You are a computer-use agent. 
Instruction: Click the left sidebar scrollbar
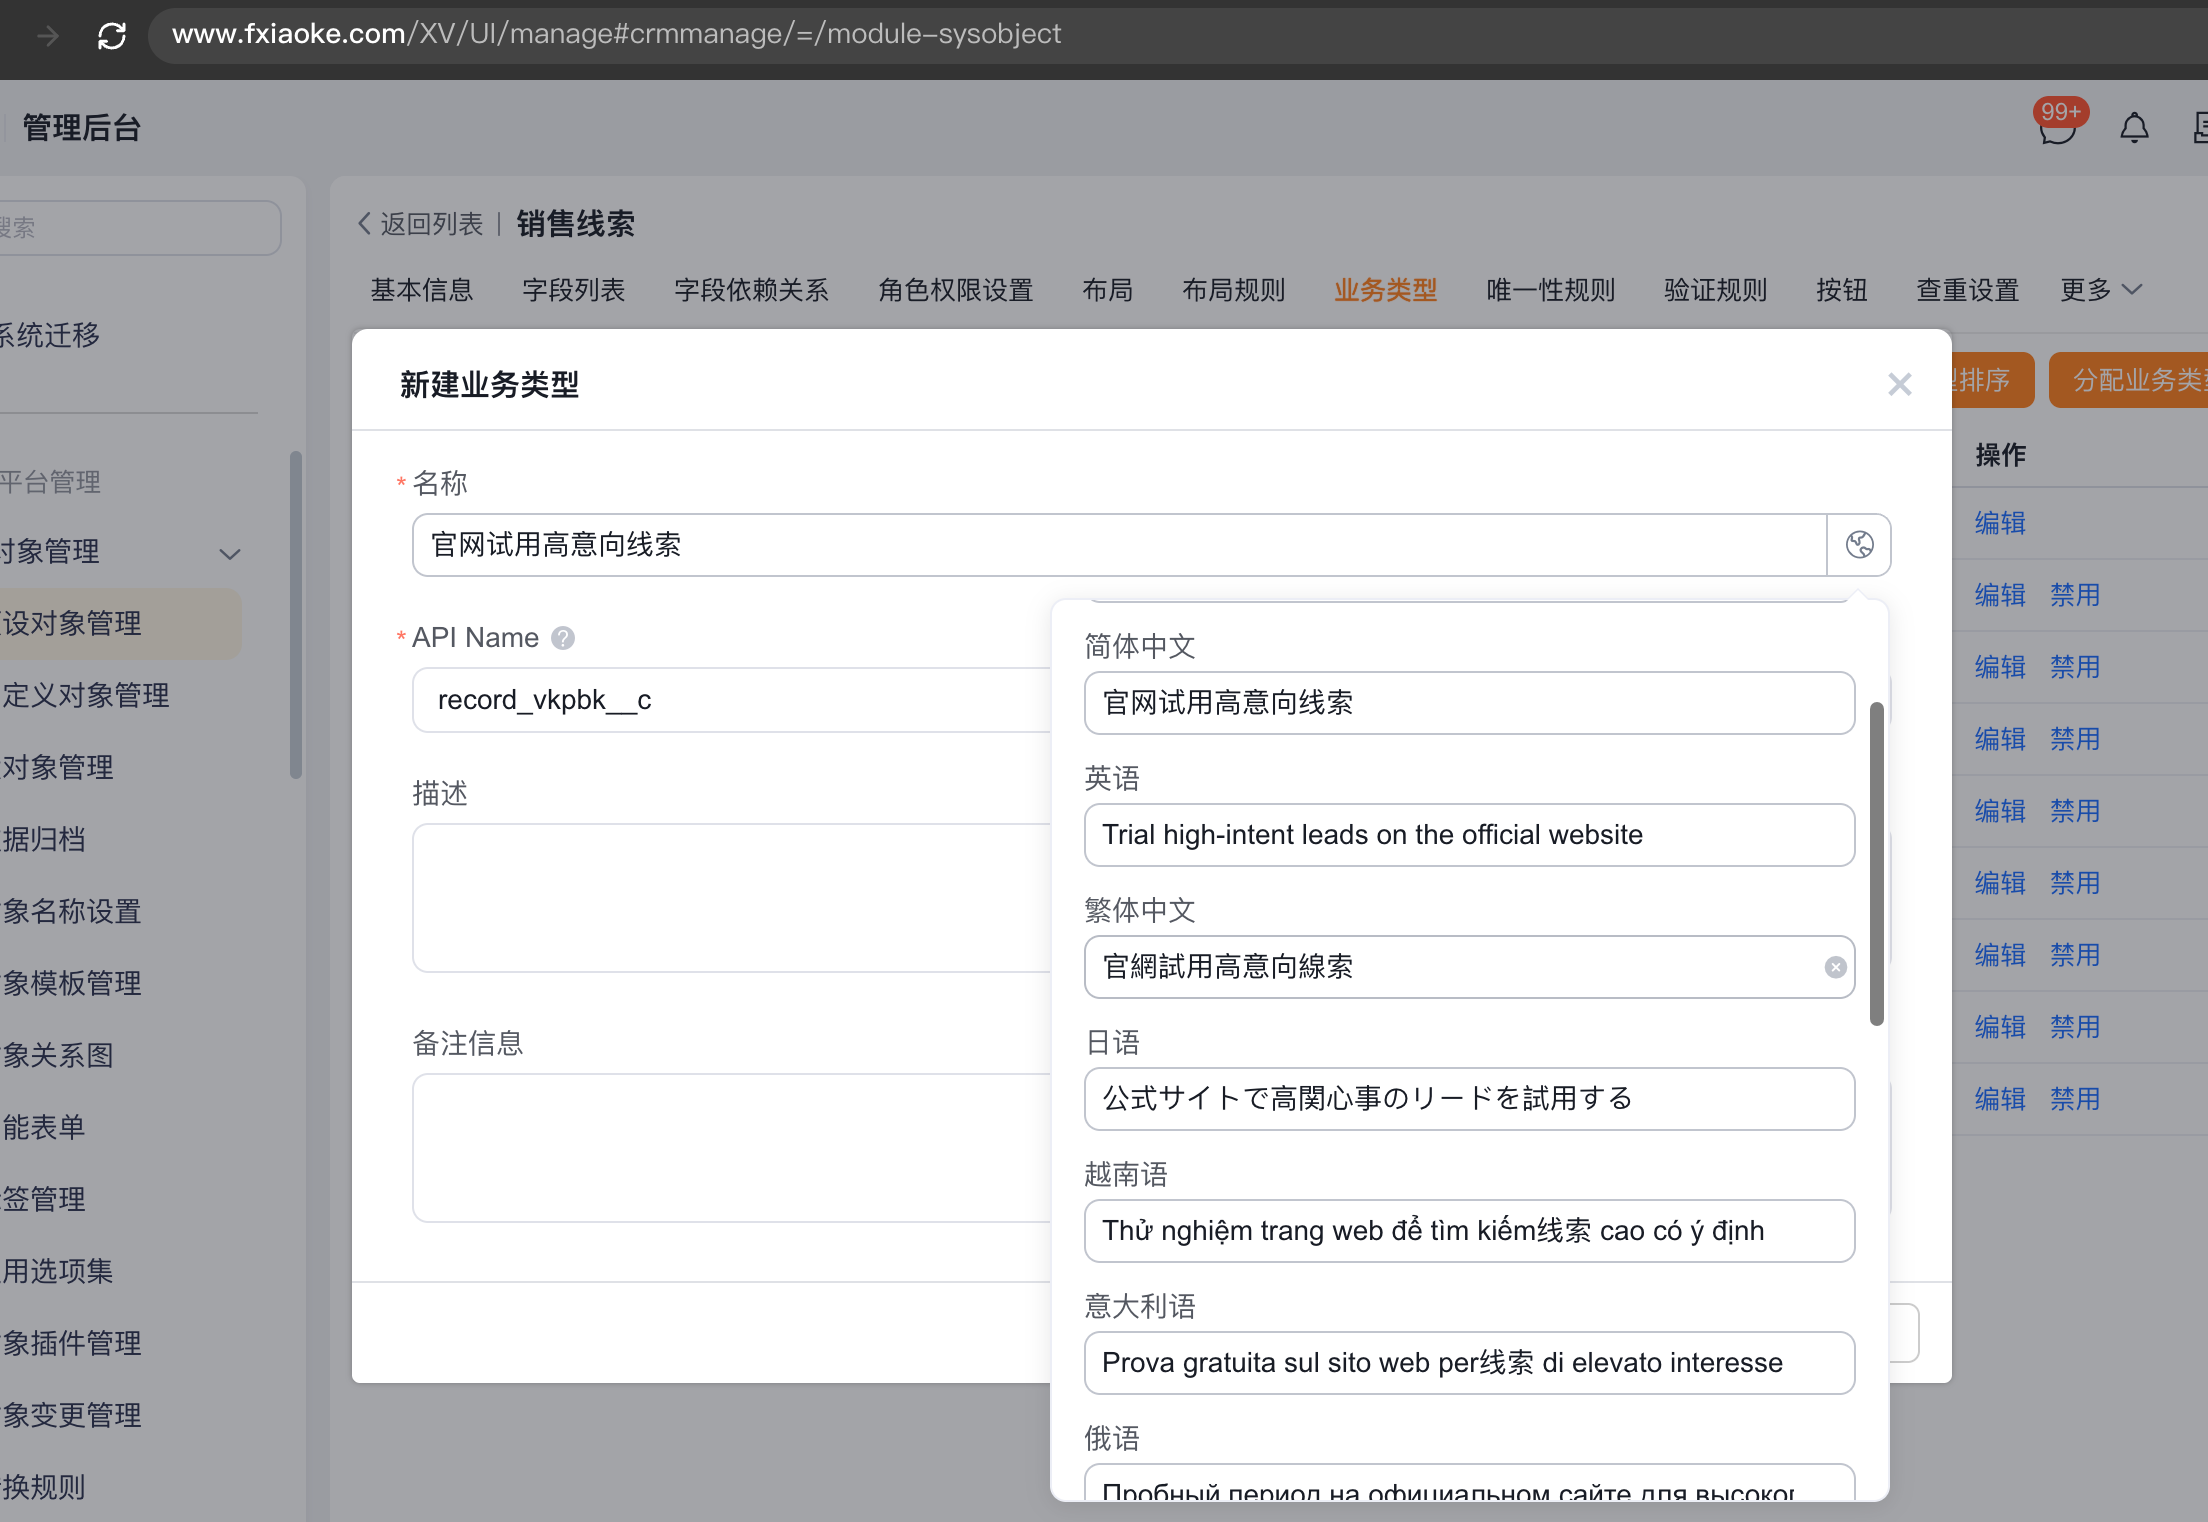pos(295,615)
